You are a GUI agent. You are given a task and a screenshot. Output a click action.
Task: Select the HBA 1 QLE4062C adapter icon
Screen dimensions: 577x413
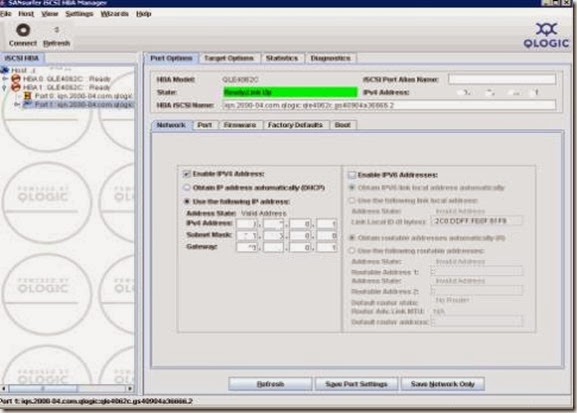coord(16,87)
